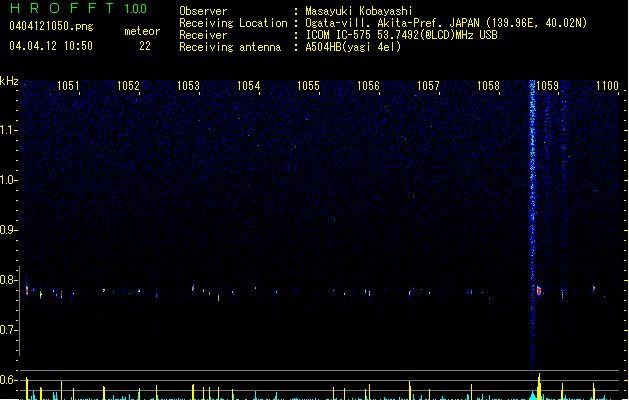Click the 1057 time axis marker
This screenshot has height=400, width=629.
pos(428,86)
